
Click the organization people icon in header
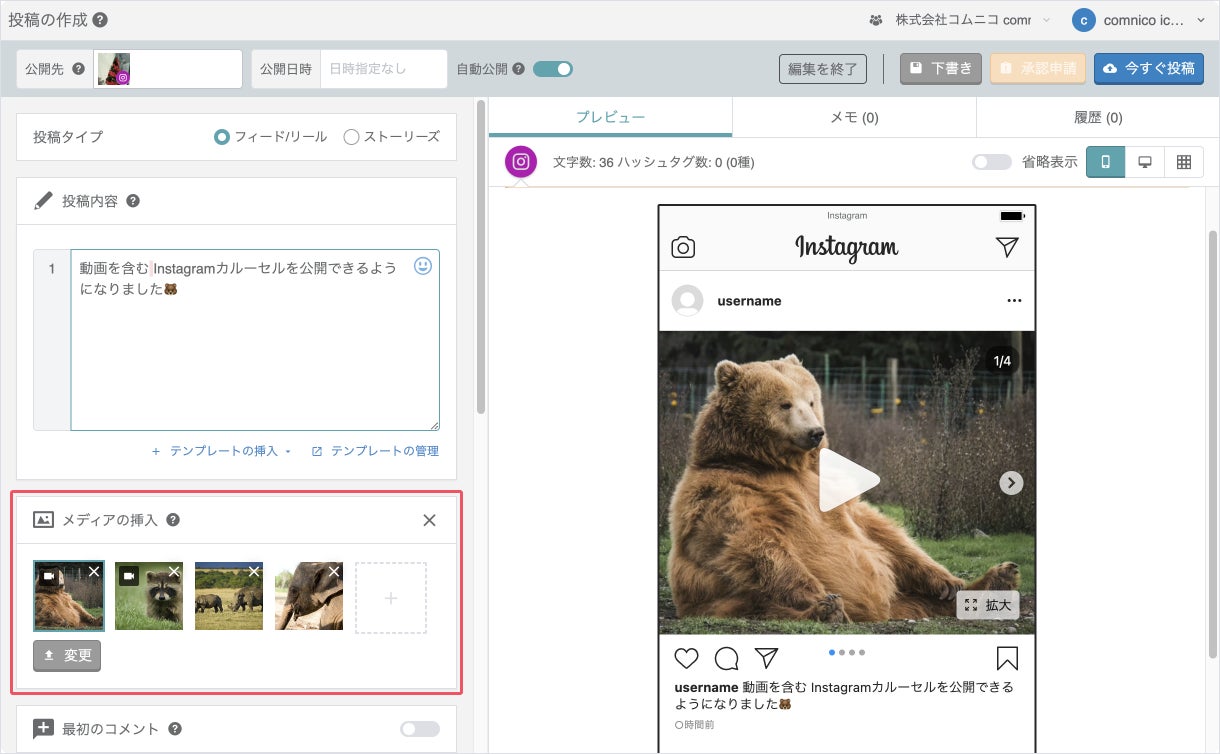(876, 20)
